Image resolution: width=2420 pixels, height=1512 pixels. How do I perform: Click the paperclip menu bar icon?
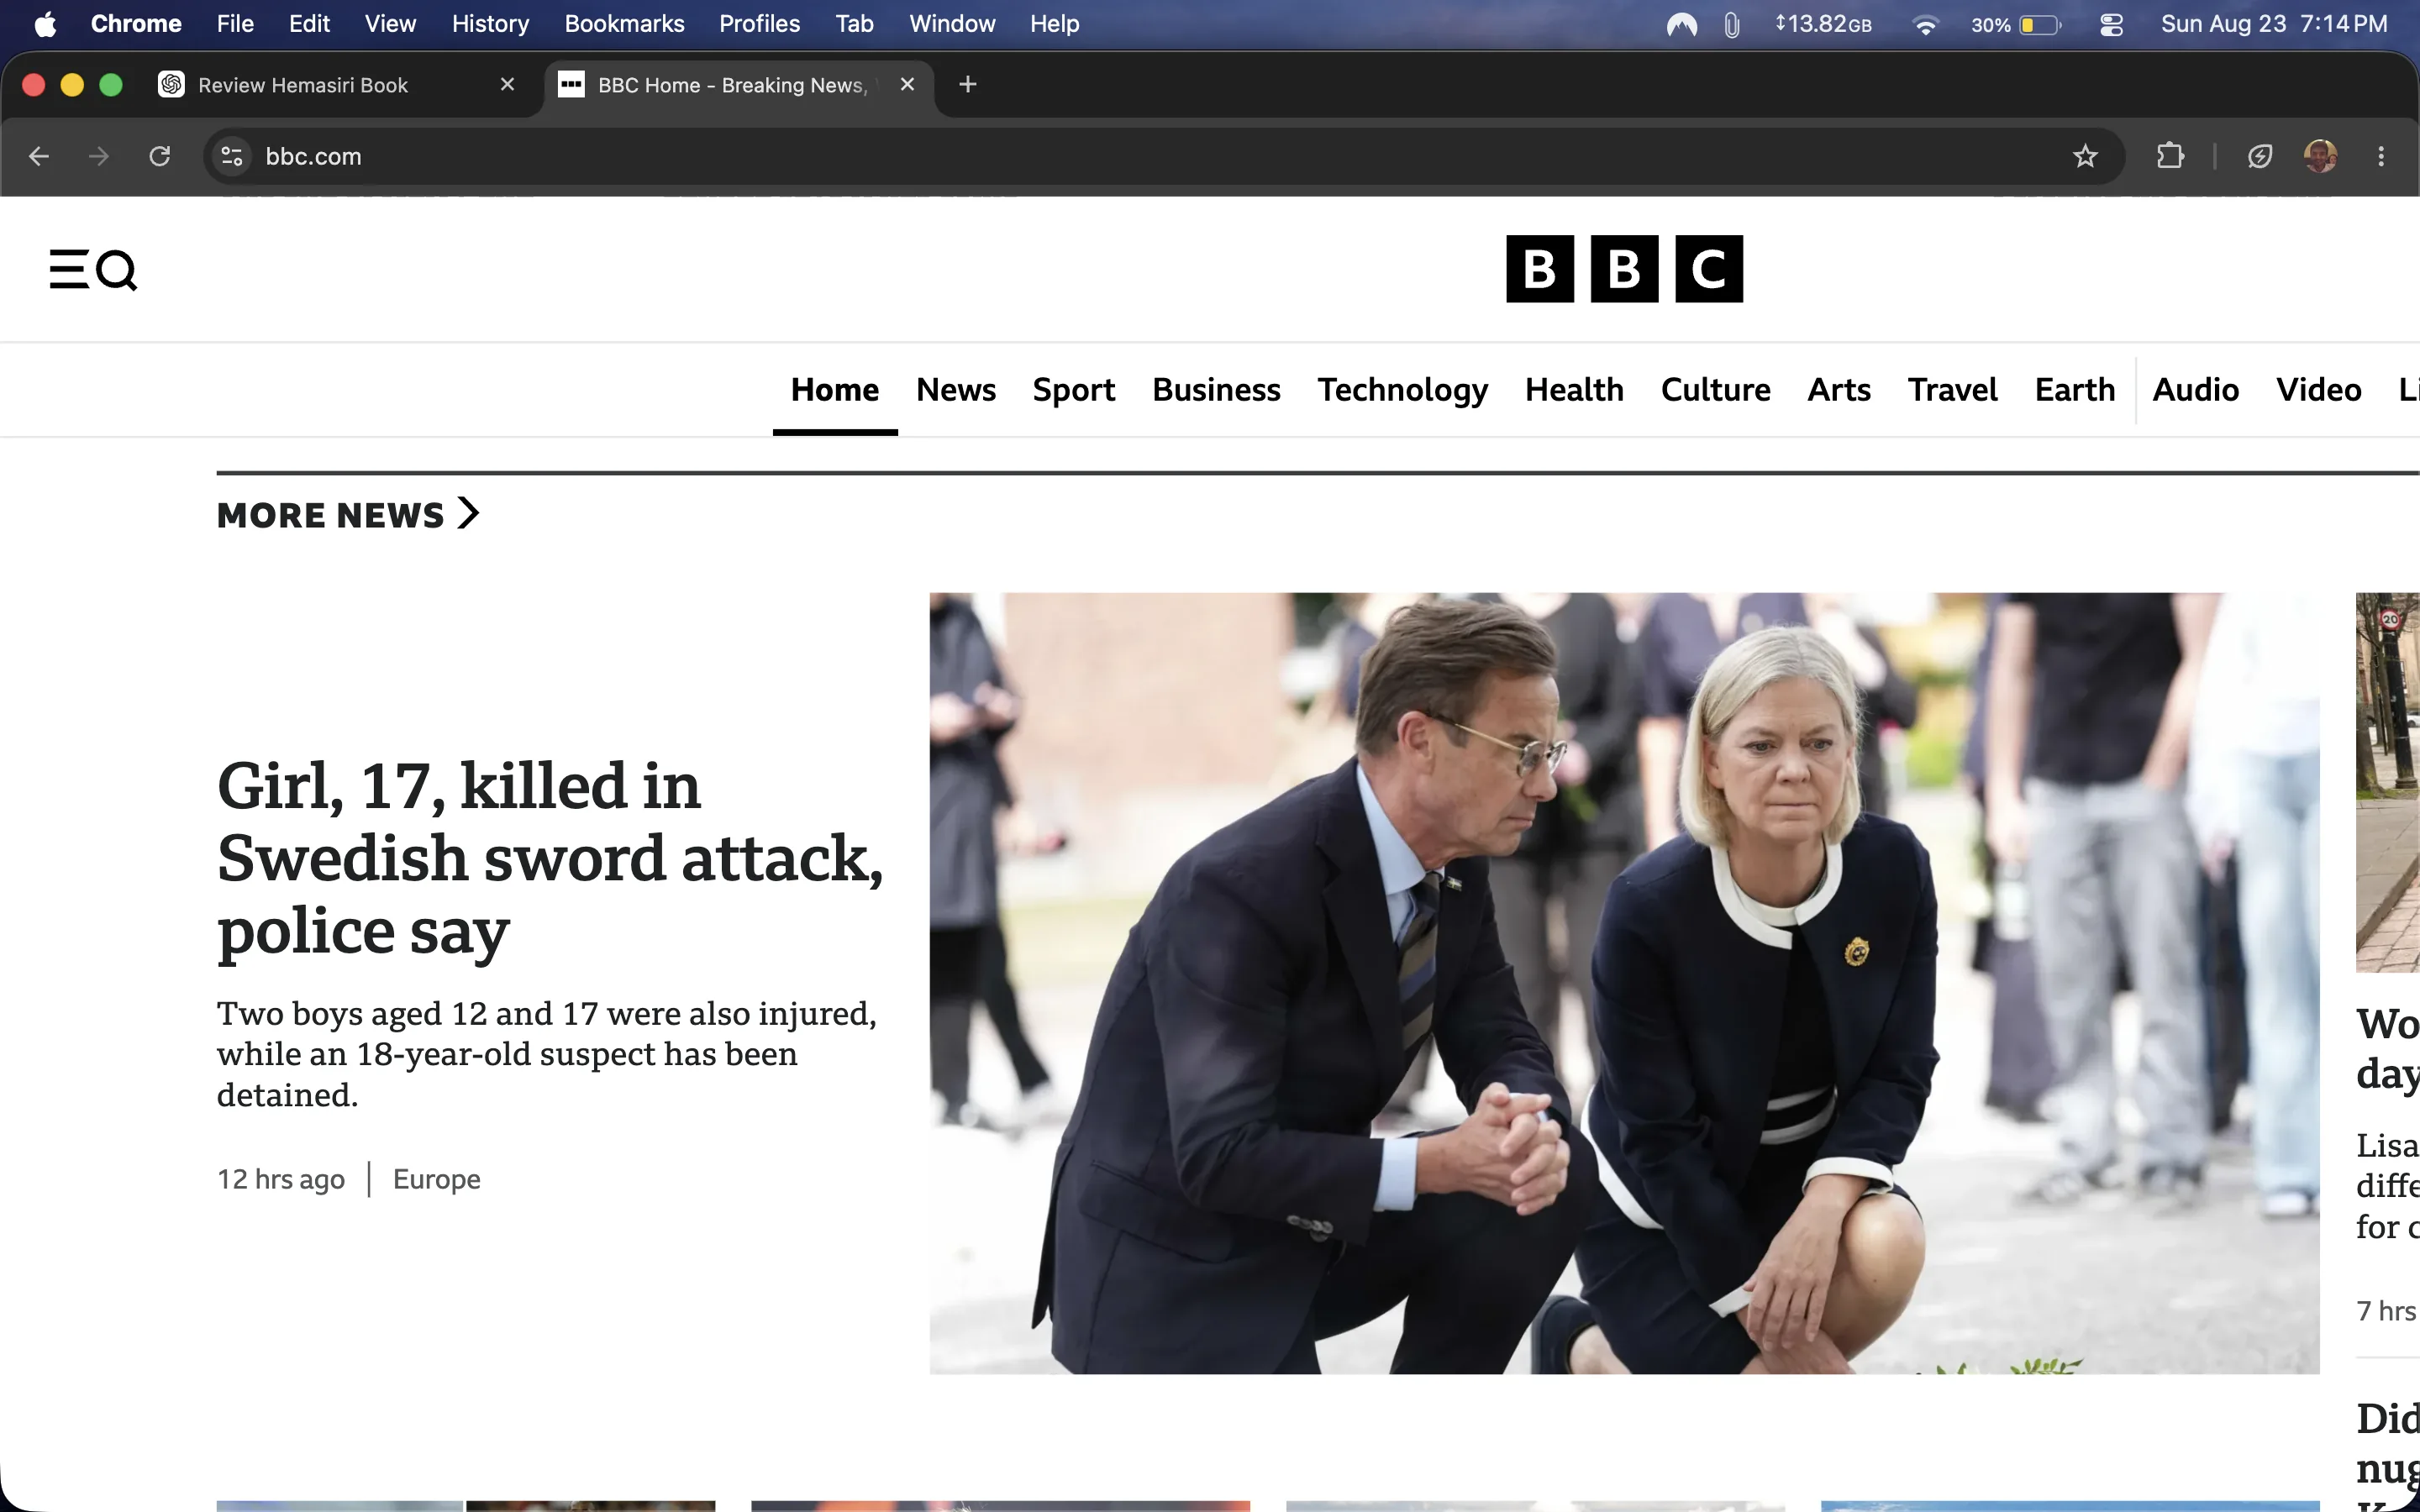tap(1732, 25)
